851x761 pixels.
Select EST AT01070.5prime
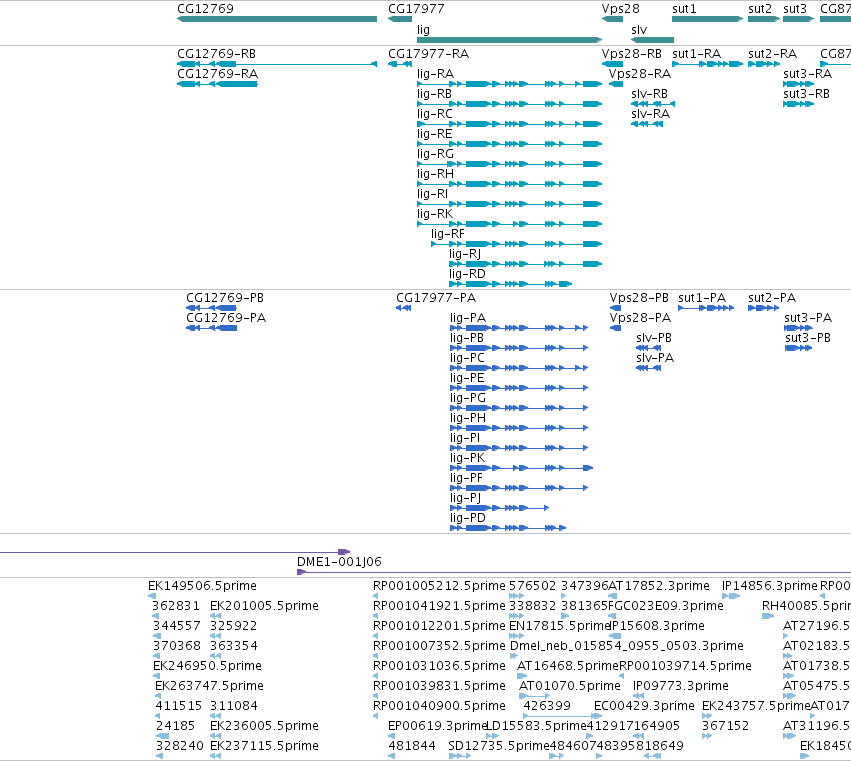535,696
